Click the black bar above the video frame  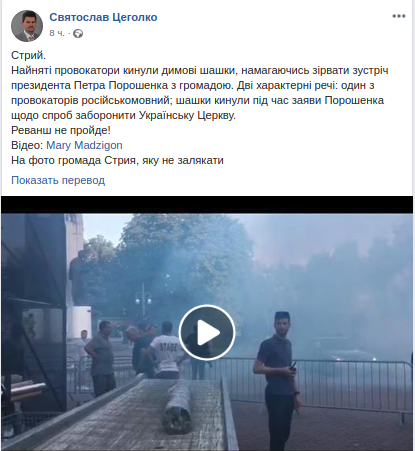pos(207,205)
